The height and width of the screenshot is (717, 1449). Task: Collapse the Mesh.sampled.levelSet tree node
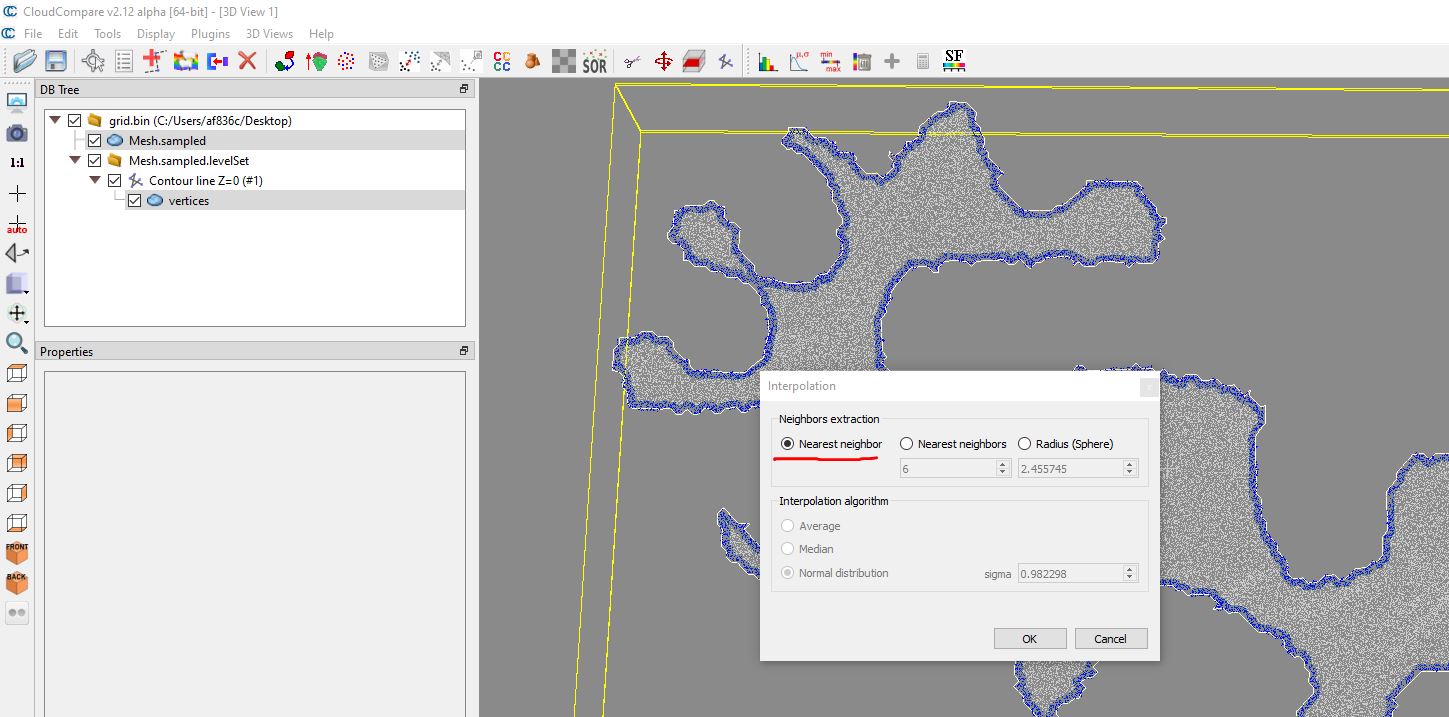[75, 161]
